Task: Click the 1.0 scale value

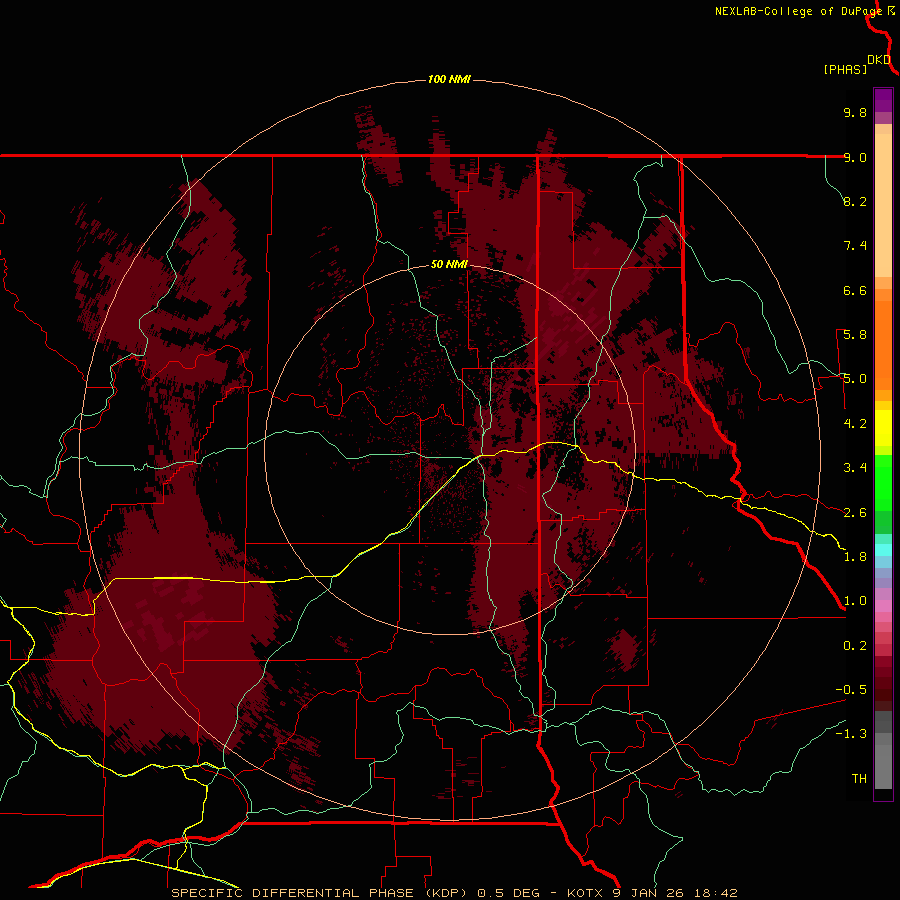Action: pyautogui.click(x=855, y=601)
